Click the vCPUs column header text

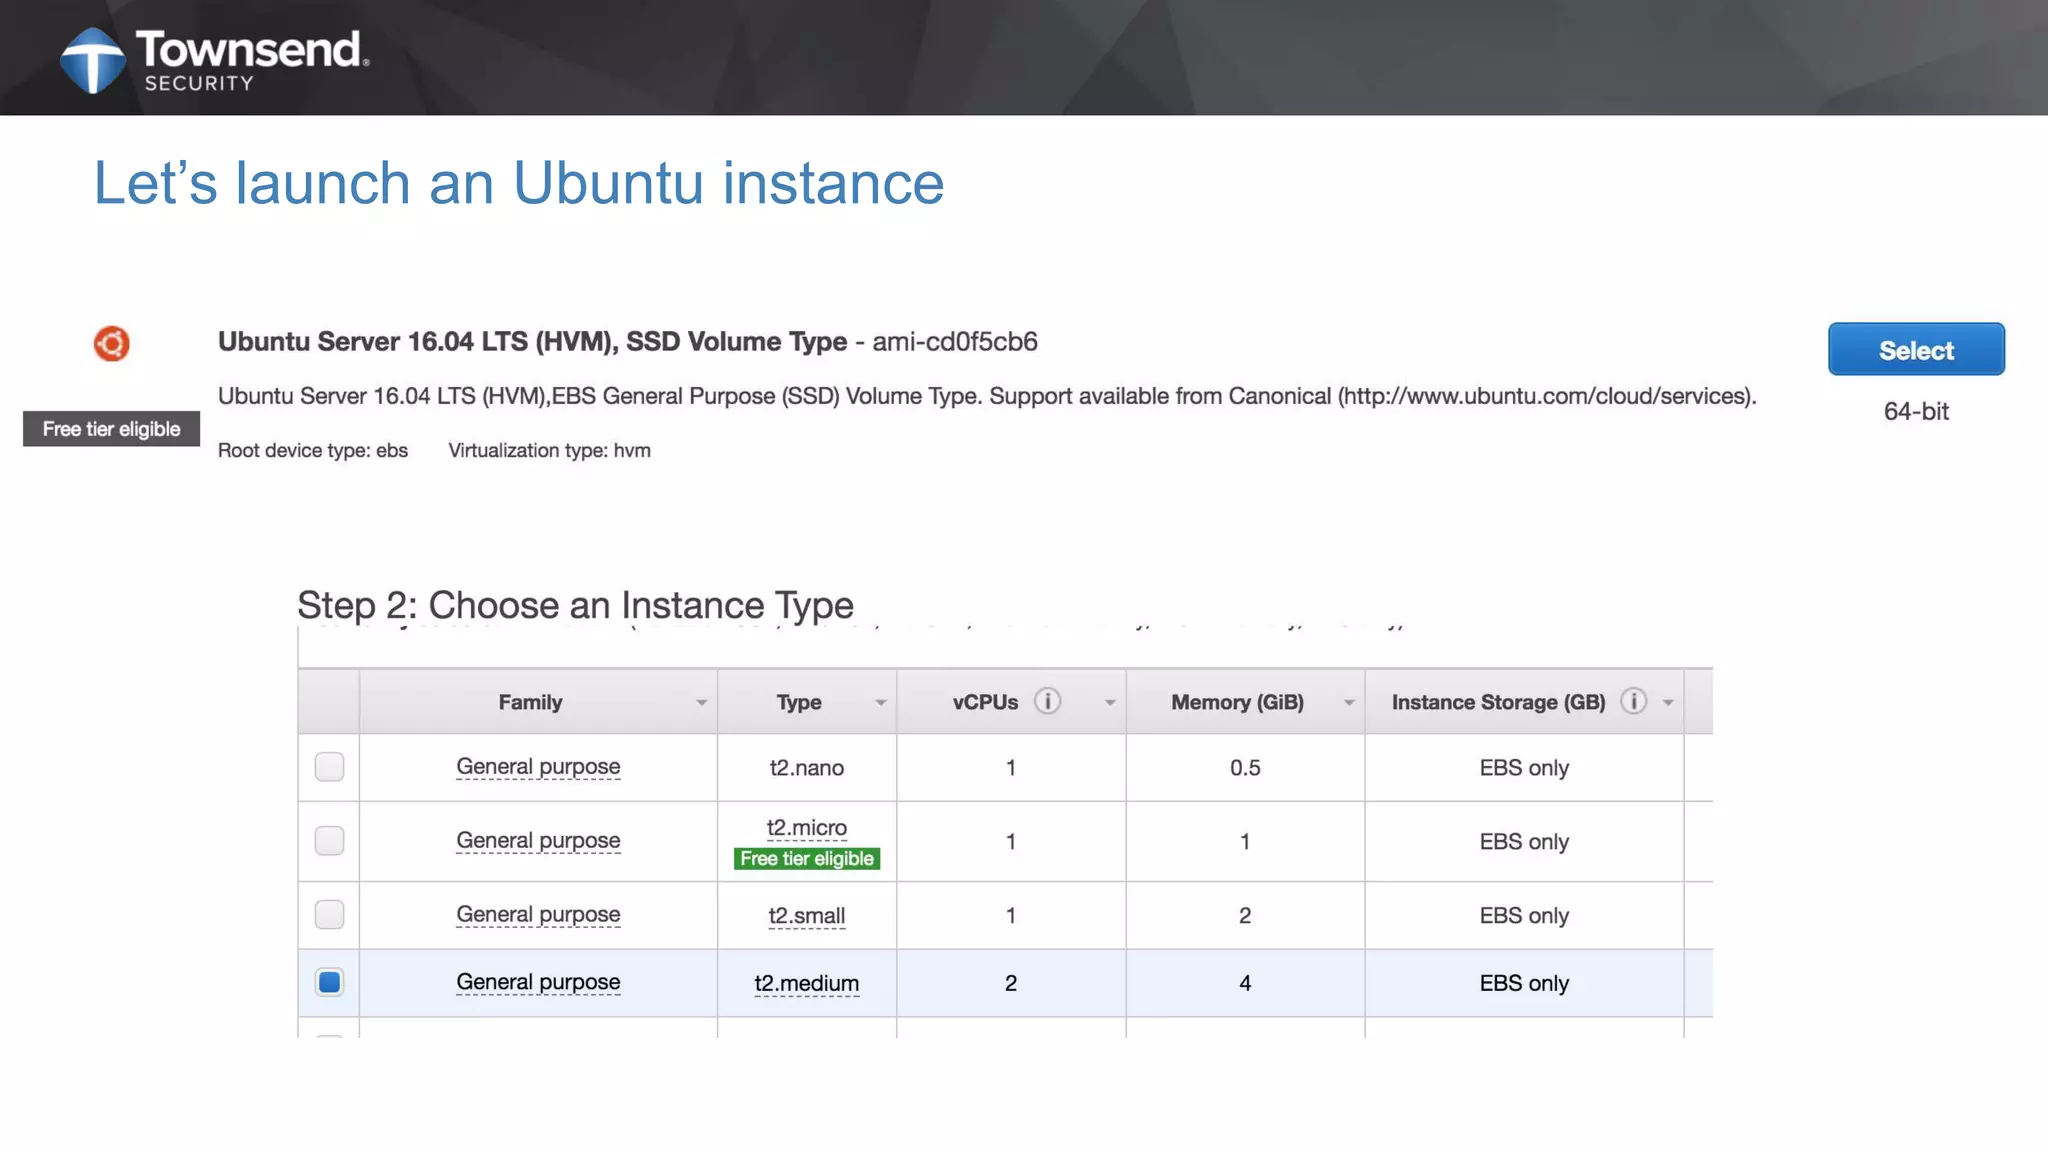pyautogui.click(x=985, y=702)
